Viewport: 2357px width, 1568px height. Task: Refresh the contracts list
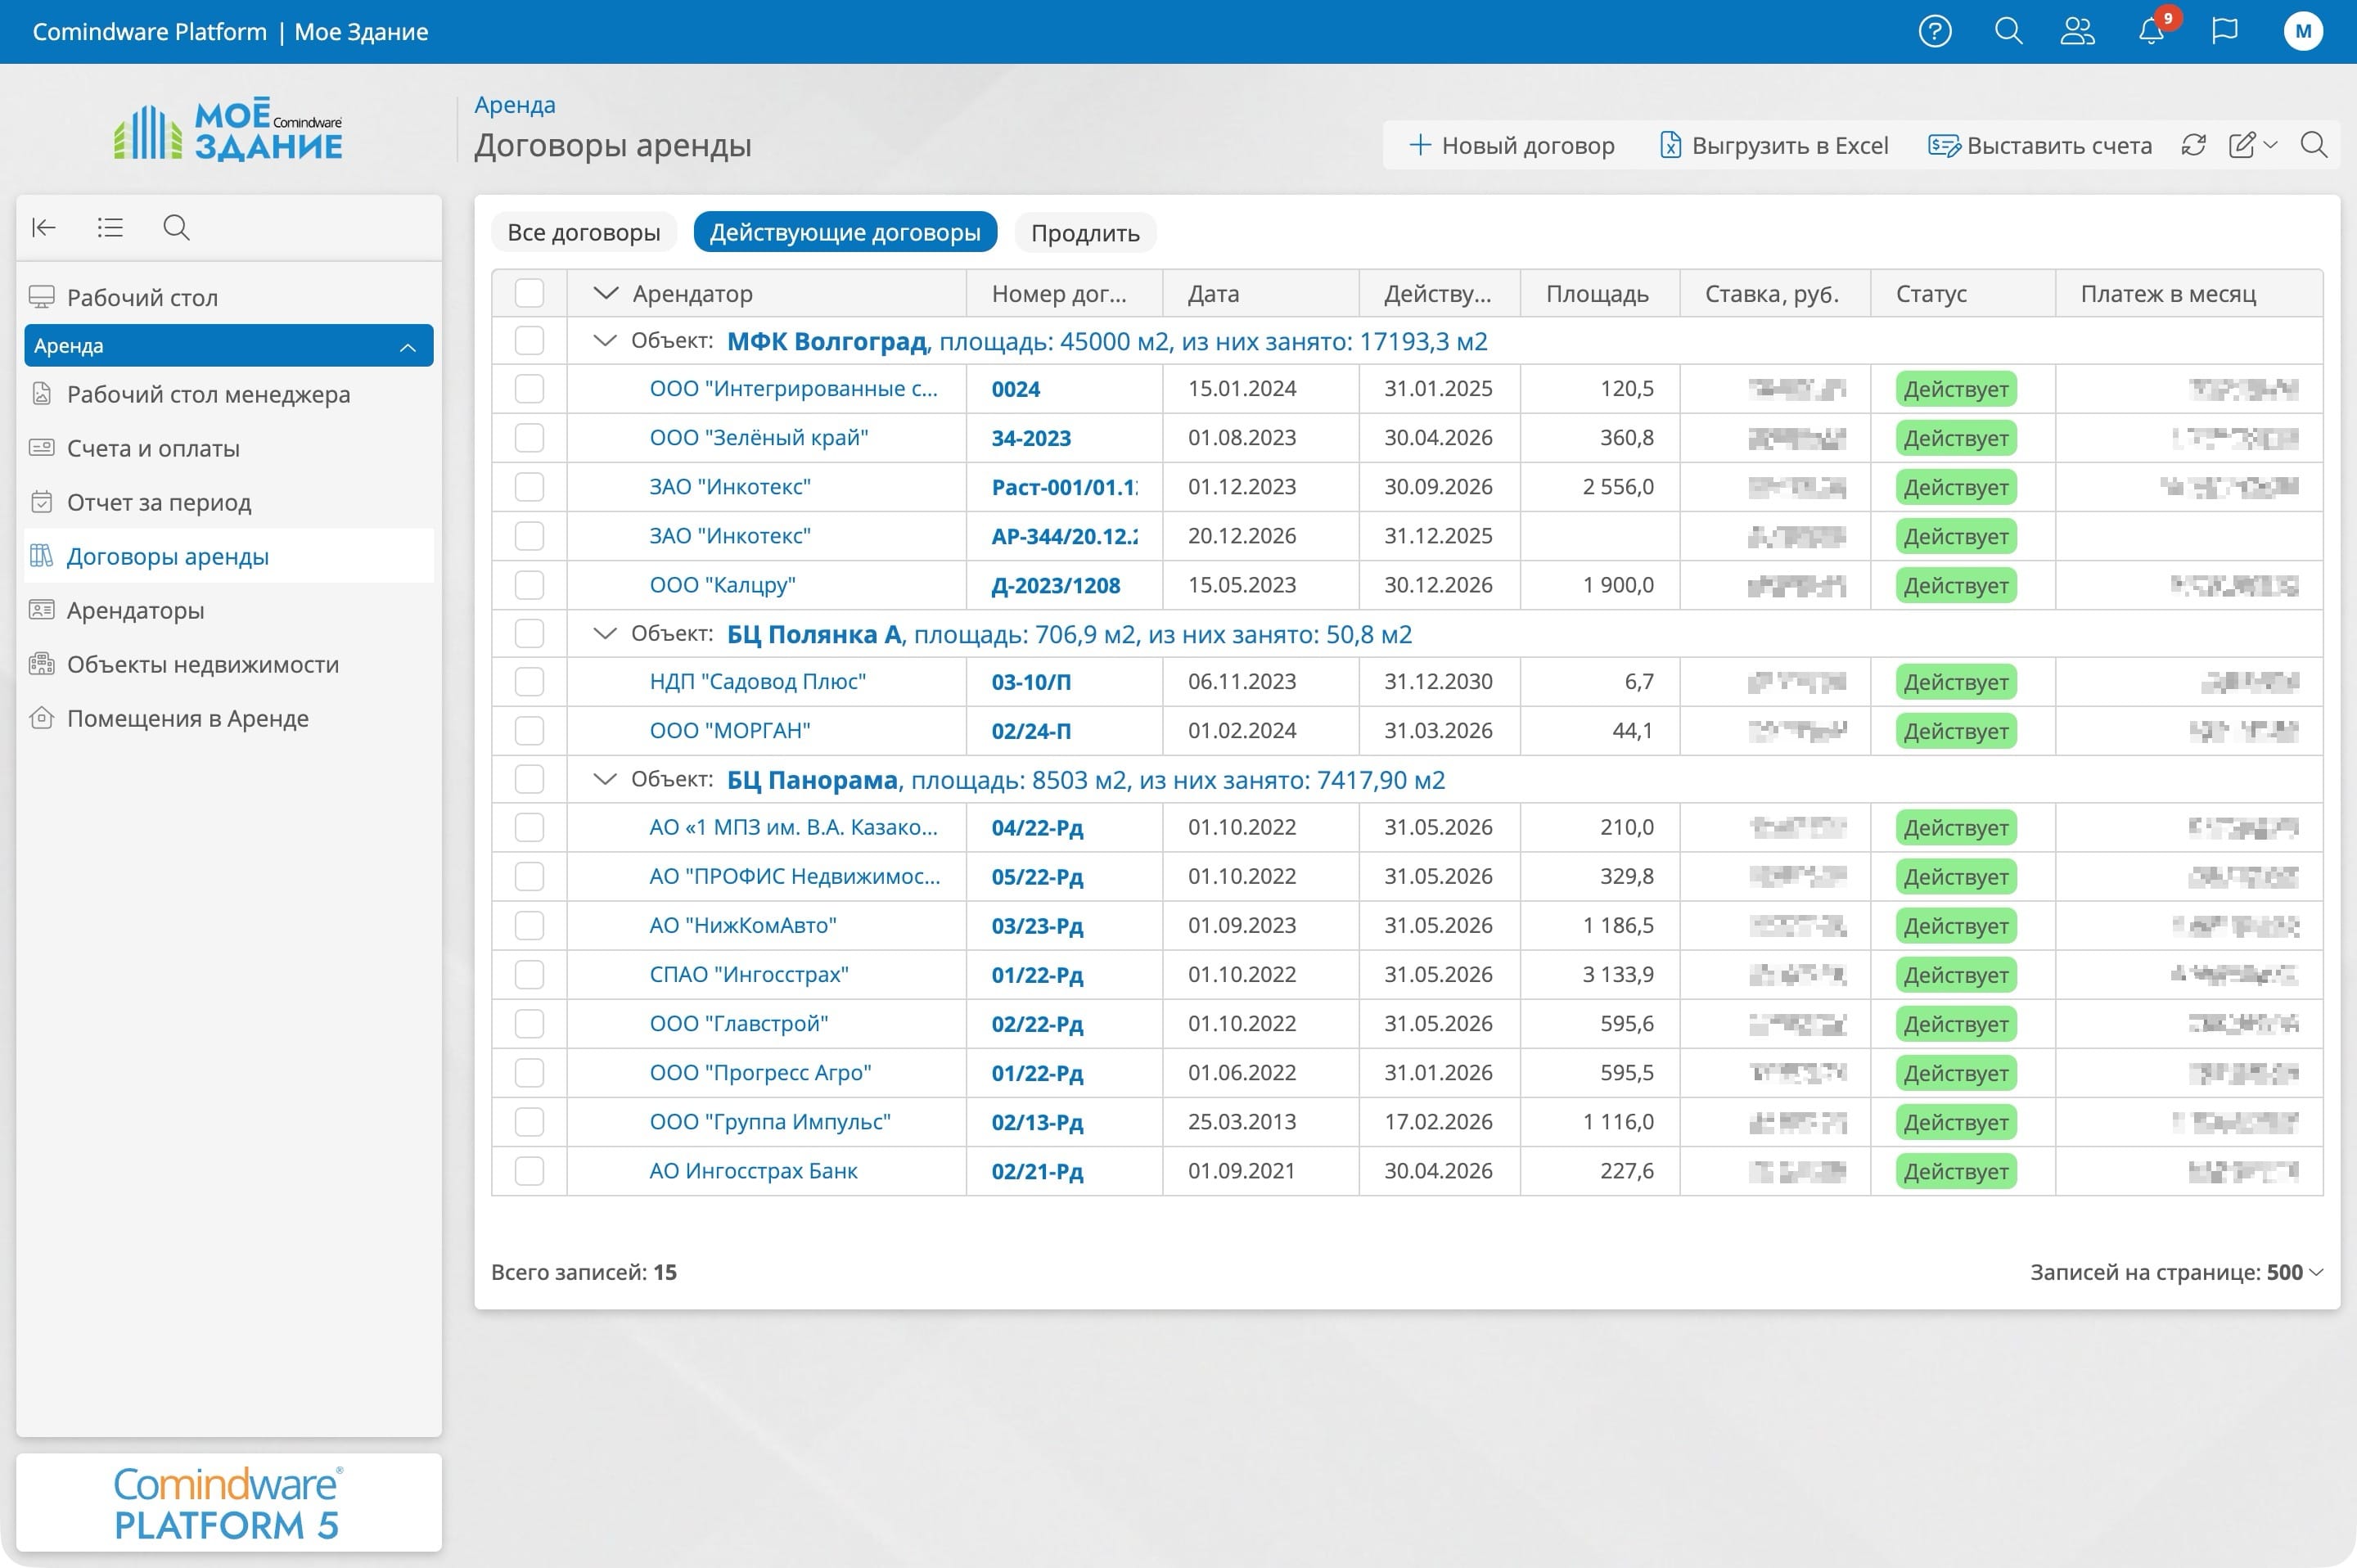(x=2193, y=146)
